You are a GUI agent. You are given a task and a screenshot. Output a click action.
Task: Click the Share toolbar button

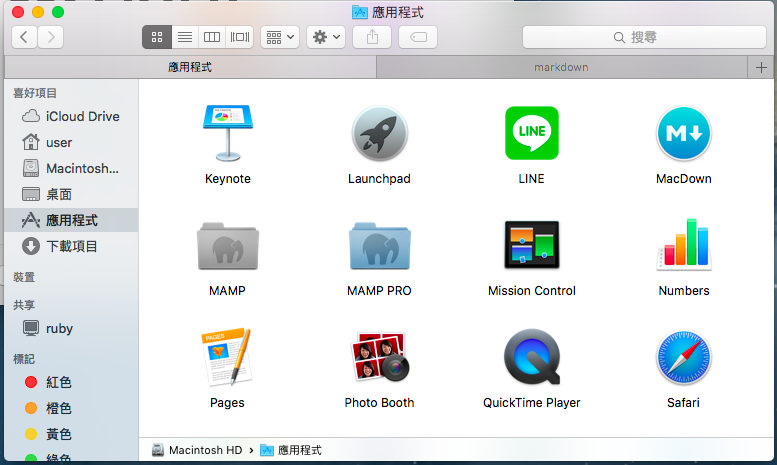(372, 37)
